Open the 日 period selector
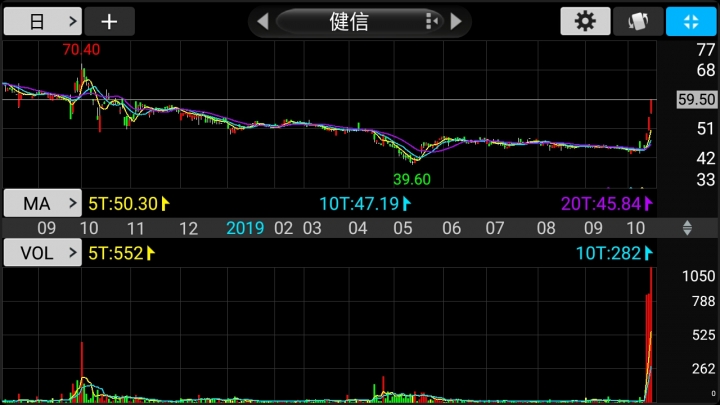Screen dimensions: 720x405 pyautogui.click(x=43, y=21)
